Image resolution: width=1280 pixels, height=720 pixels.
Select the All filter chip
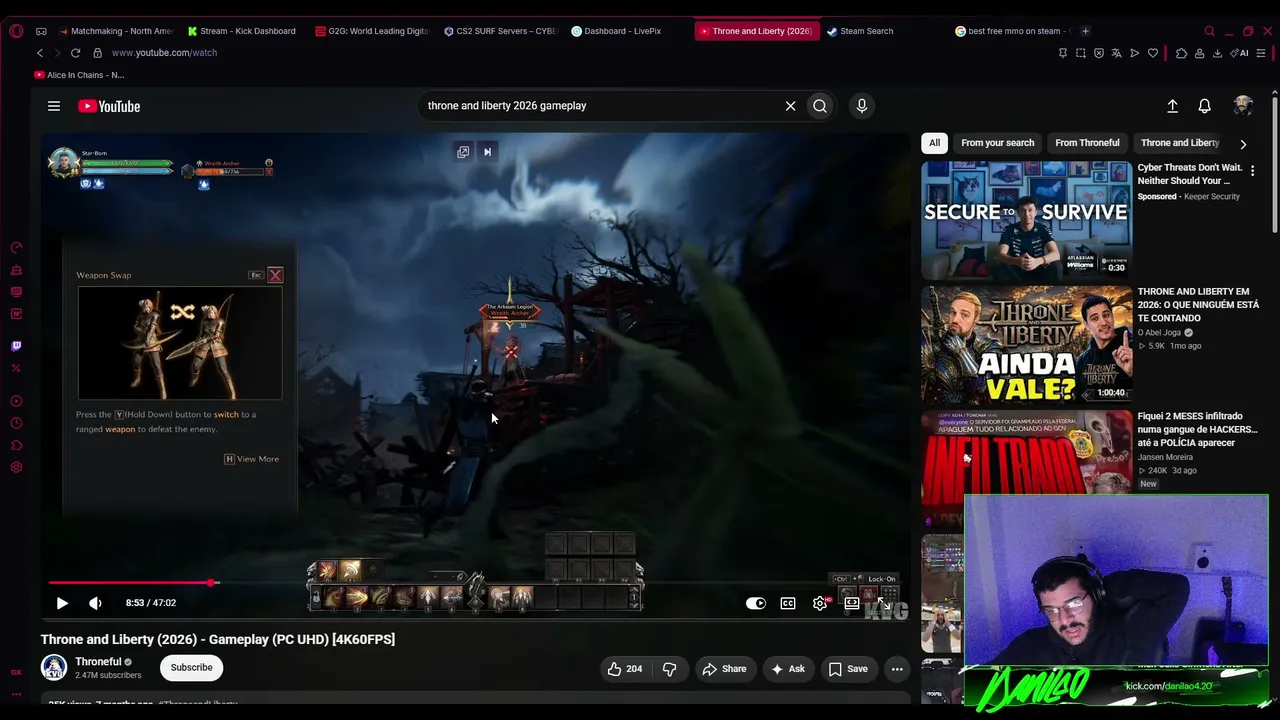click(935, 143)
